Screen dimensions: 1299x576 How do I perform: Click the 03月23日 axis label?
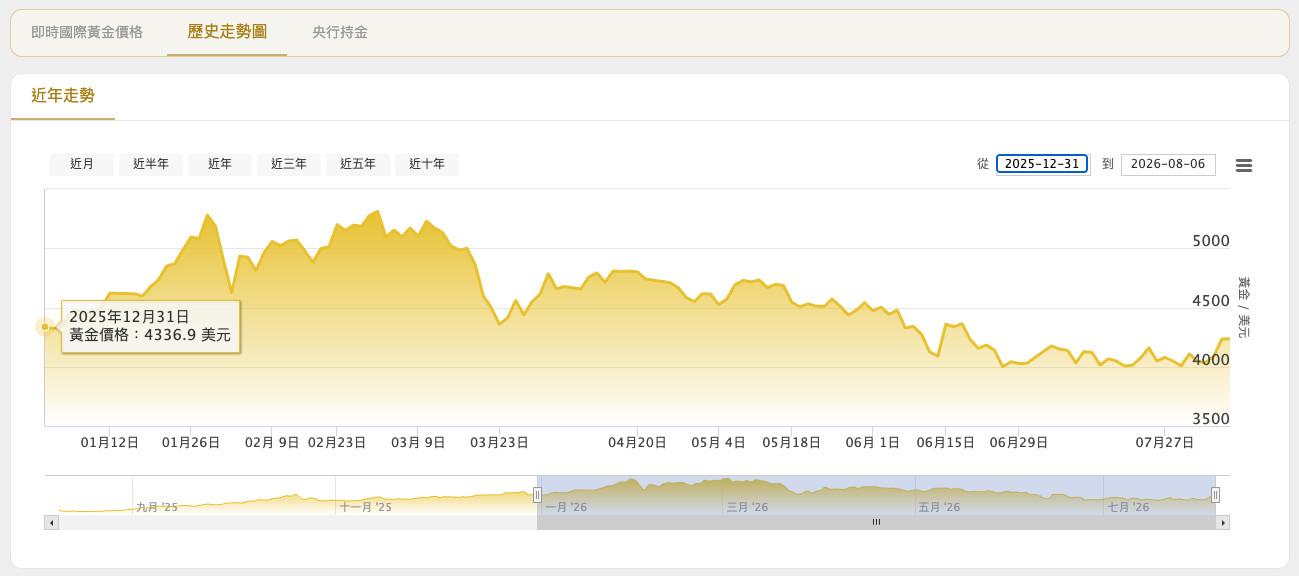pos(499,442)
